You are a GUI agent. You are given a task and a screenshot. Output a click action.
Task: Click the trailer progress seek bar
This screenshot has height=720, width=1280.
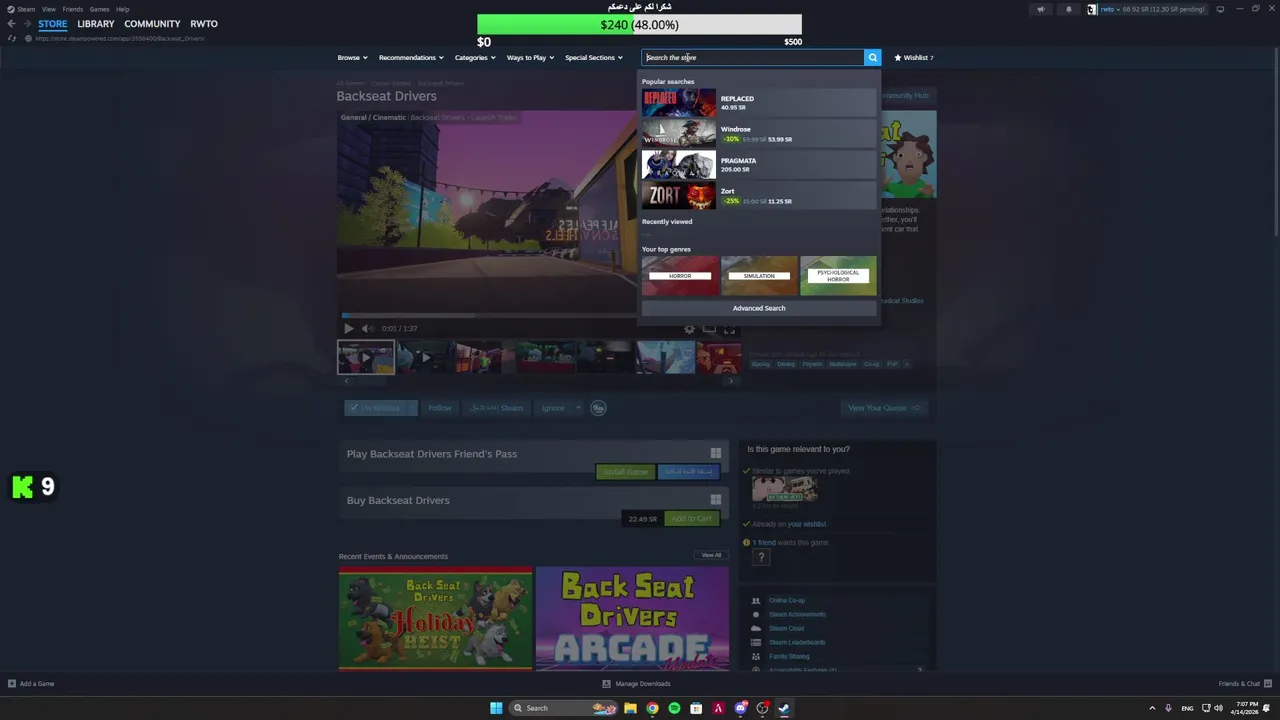coord(488,315)
